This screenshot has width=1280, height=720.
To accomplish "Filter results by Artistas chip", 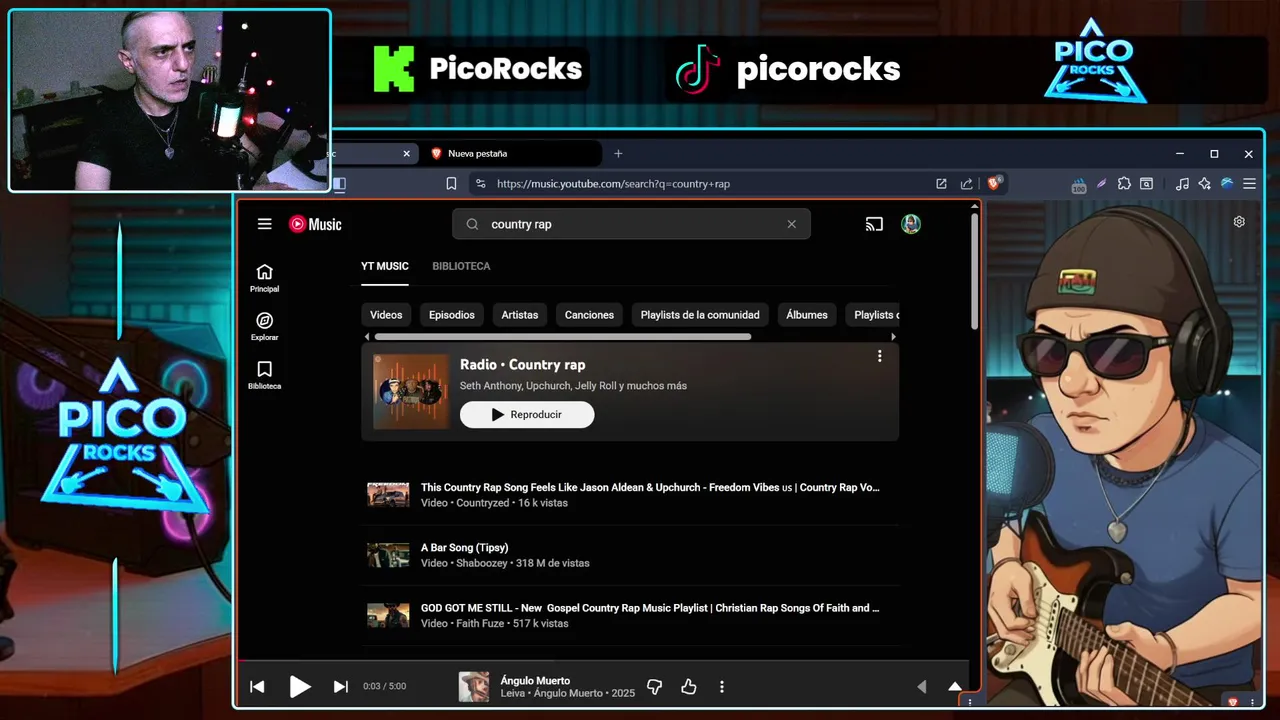I will point(520,315).
